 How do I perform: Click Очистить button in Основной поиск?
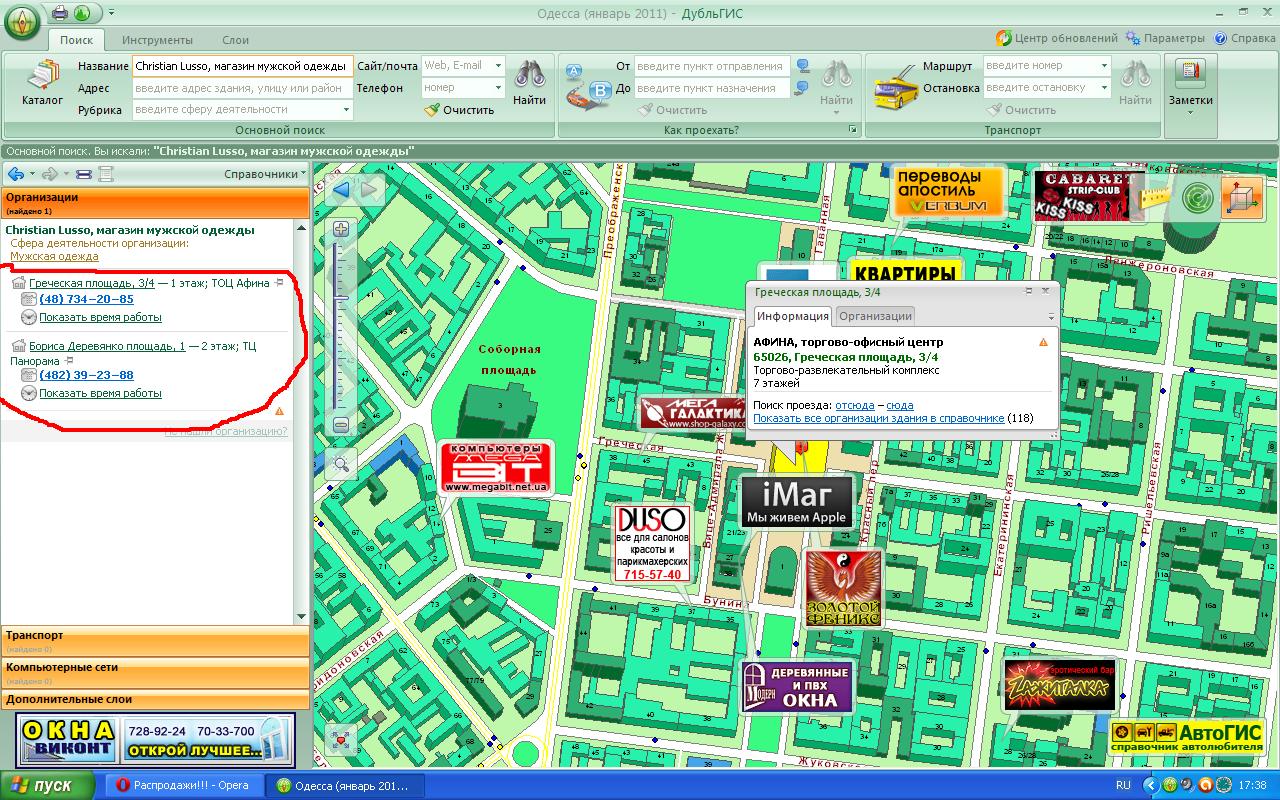(x=460, y=110)
